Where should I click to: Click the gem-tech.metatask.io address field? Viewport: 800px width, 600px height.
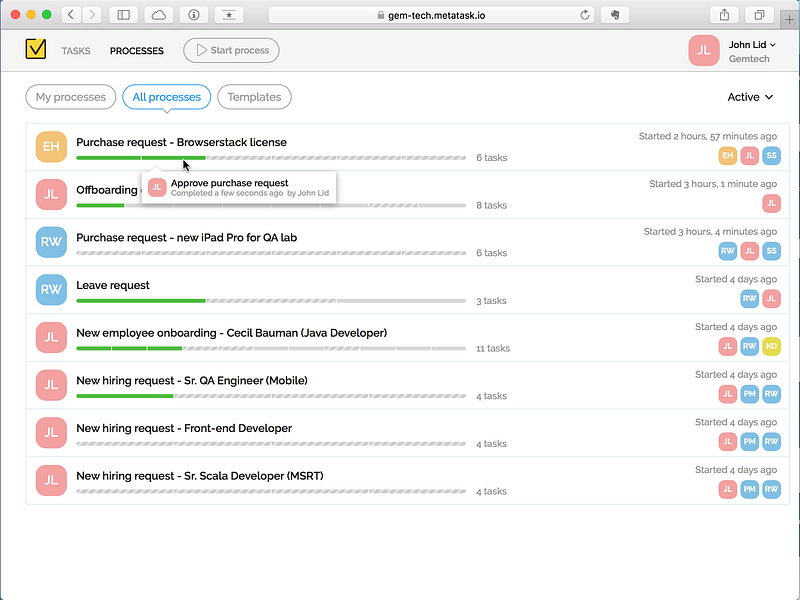tap(432, 15)
